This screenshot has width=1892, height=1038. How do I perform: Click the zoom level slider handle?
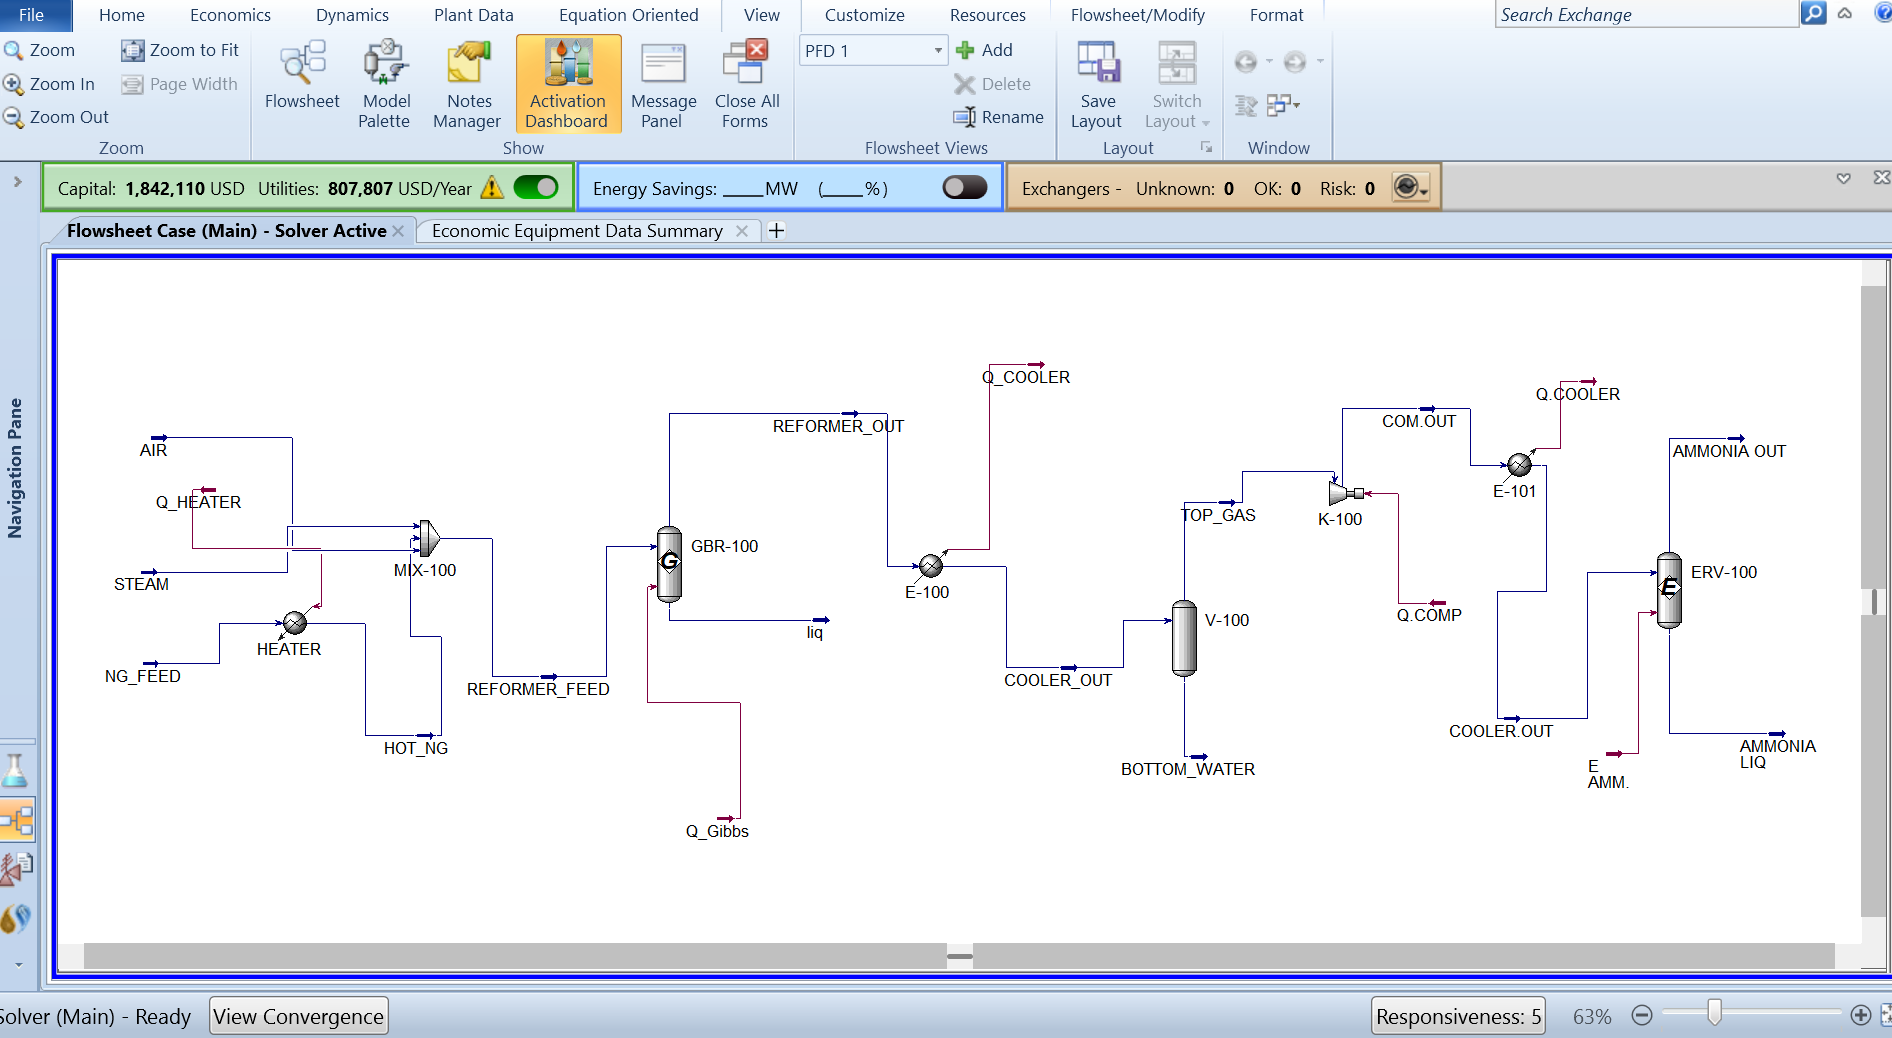(x=1714, y=1013)
